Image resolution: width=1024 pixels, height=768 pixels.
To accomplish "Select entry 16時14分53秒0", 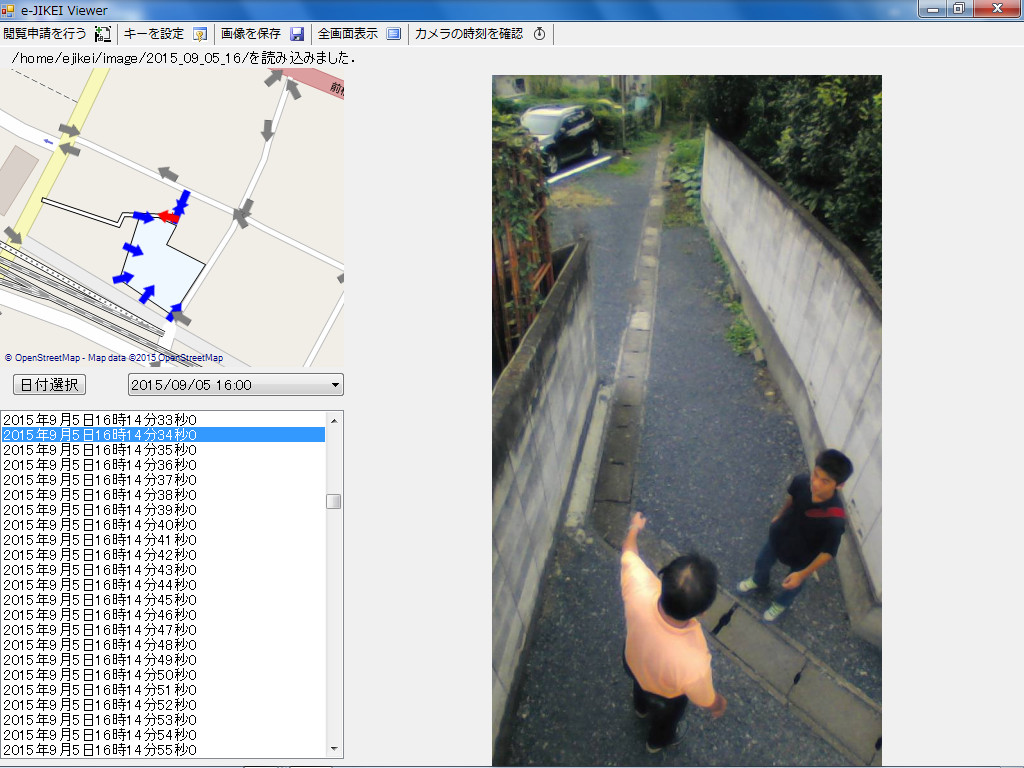I will tap(163, 720).
